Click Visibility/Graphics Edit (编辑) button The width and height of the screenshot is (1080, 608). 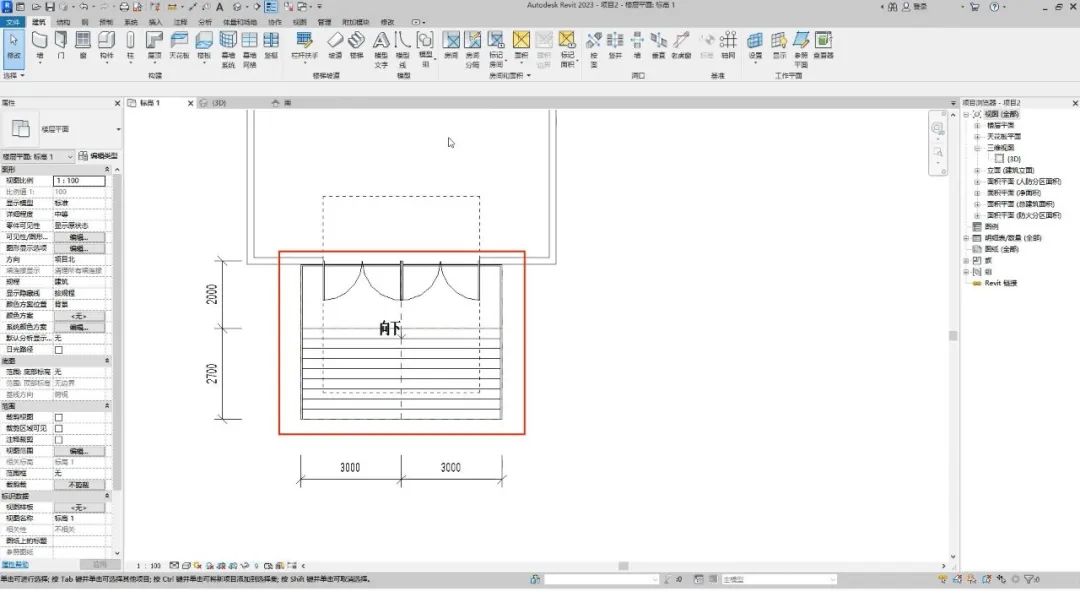pyautogui.click(x=79, y=237)
